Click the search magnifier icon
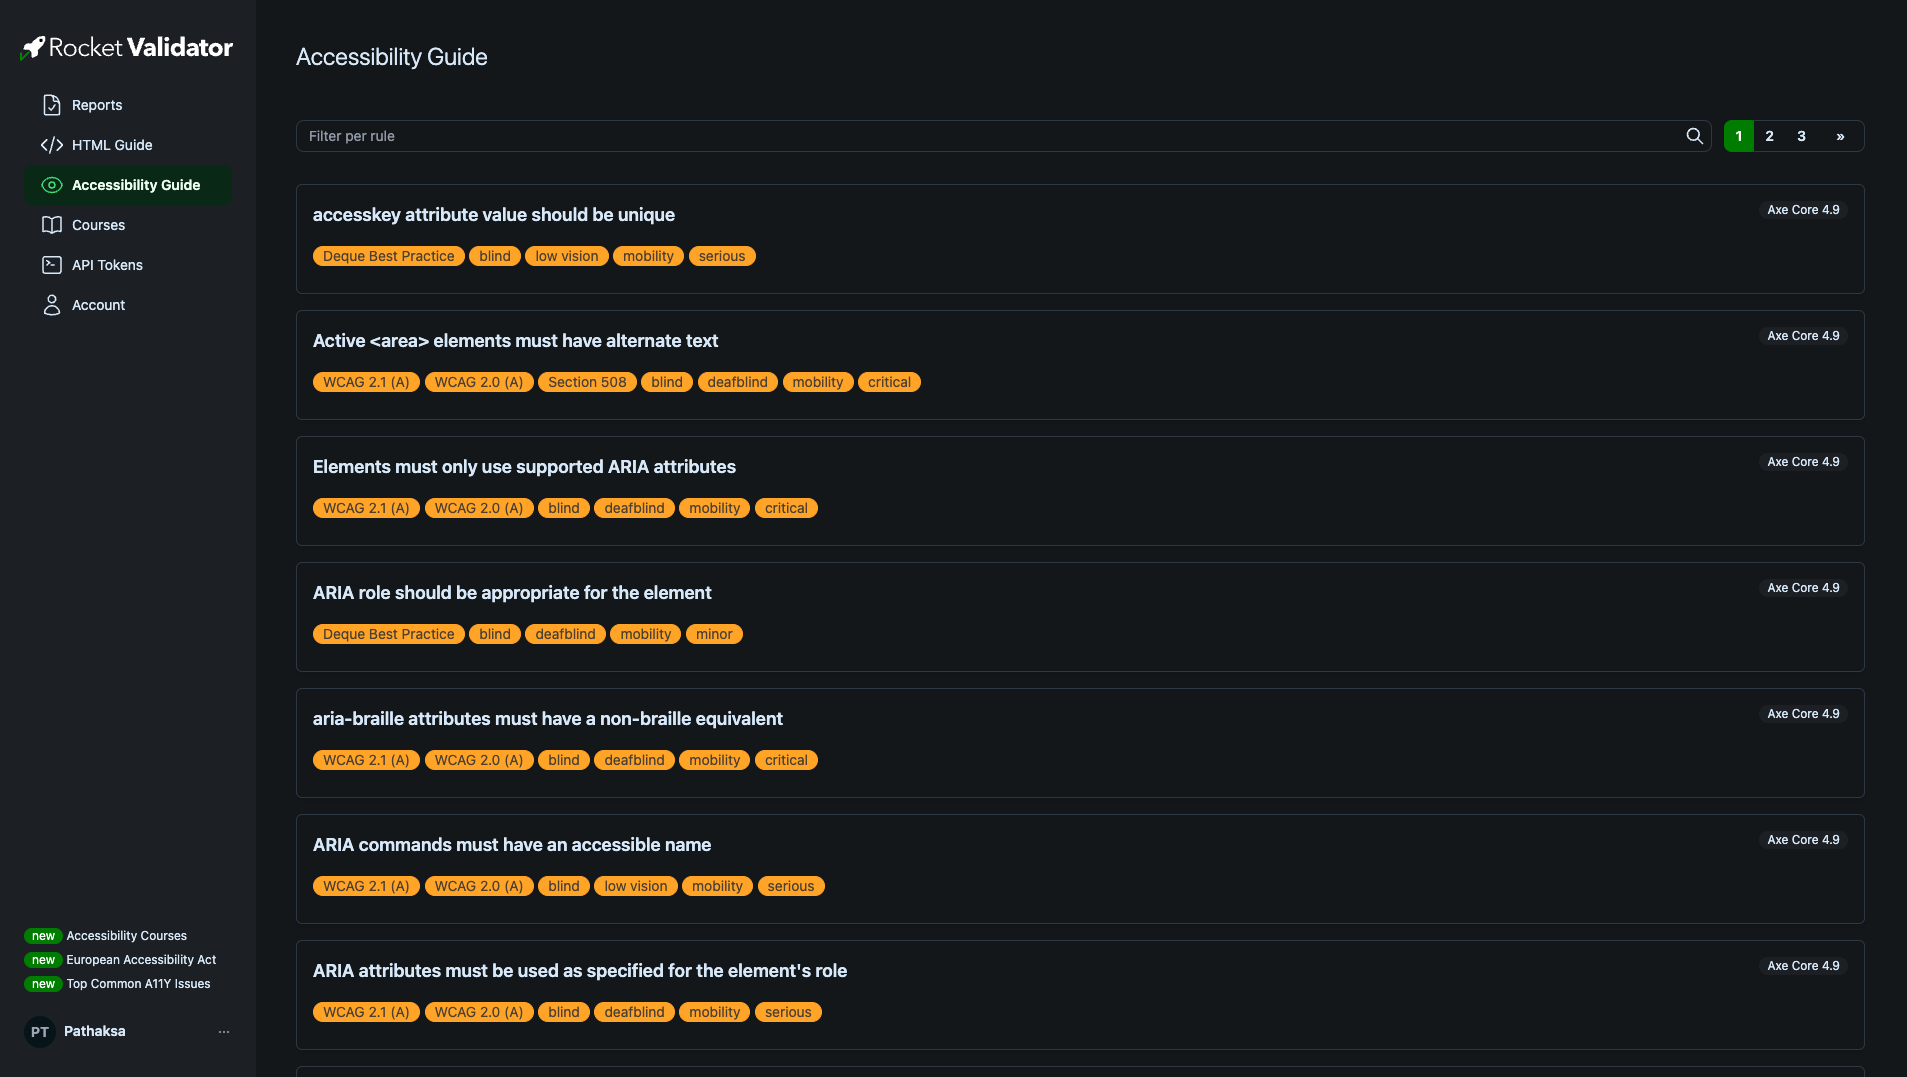The width and height of the screenshot is (1907, 1077). click(x=1694, y=136)
